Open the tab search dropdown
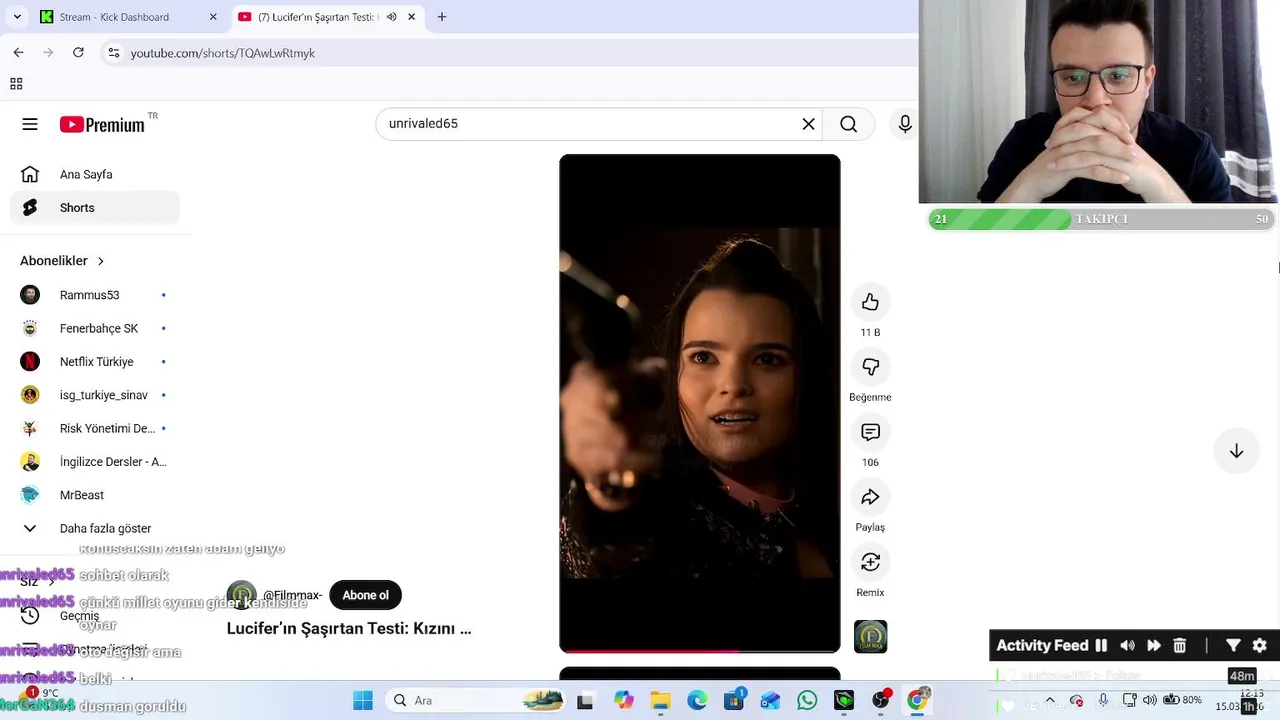 17,17
